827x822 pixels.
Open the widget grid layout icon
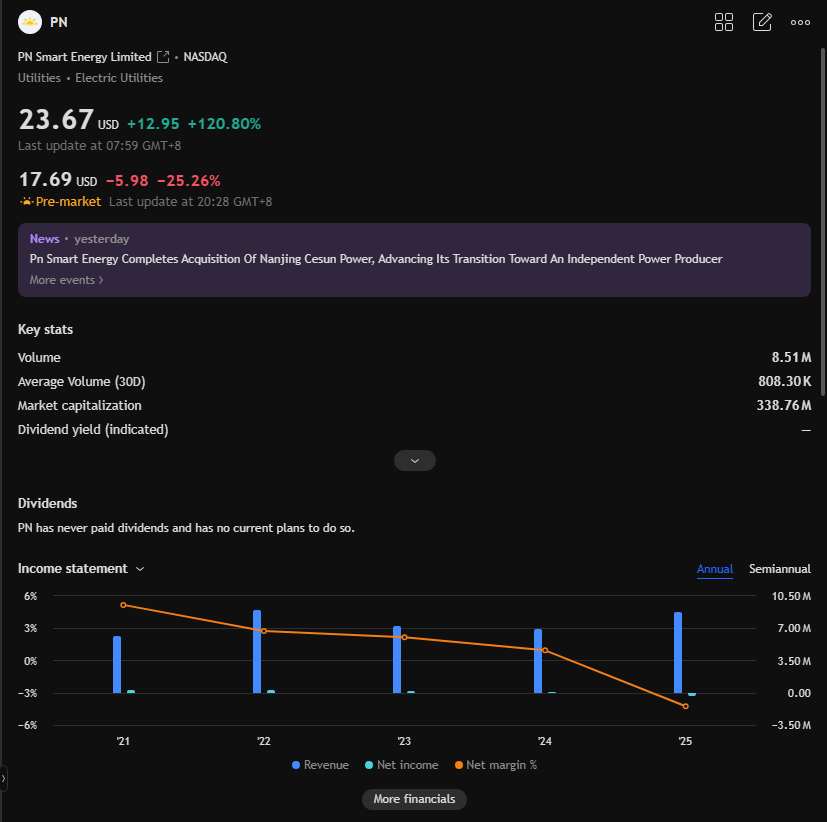(724, 22)
